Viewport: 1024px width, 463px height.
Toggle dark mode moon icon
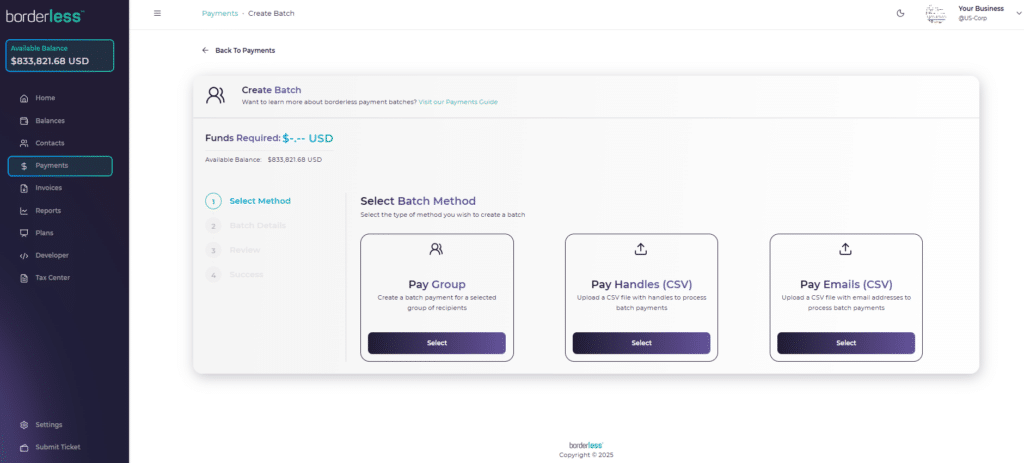click(900, 13)
